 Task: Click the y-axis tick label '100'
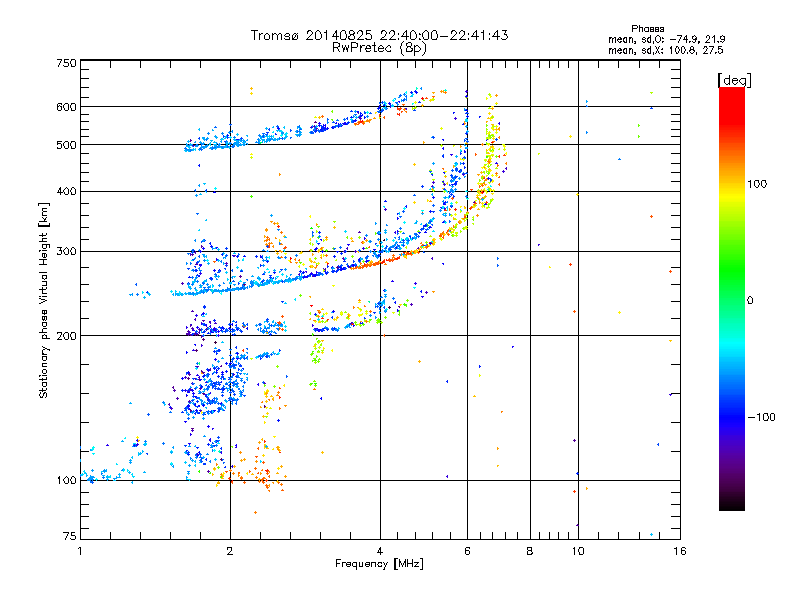pyautogui.click(x=66, y=480)
